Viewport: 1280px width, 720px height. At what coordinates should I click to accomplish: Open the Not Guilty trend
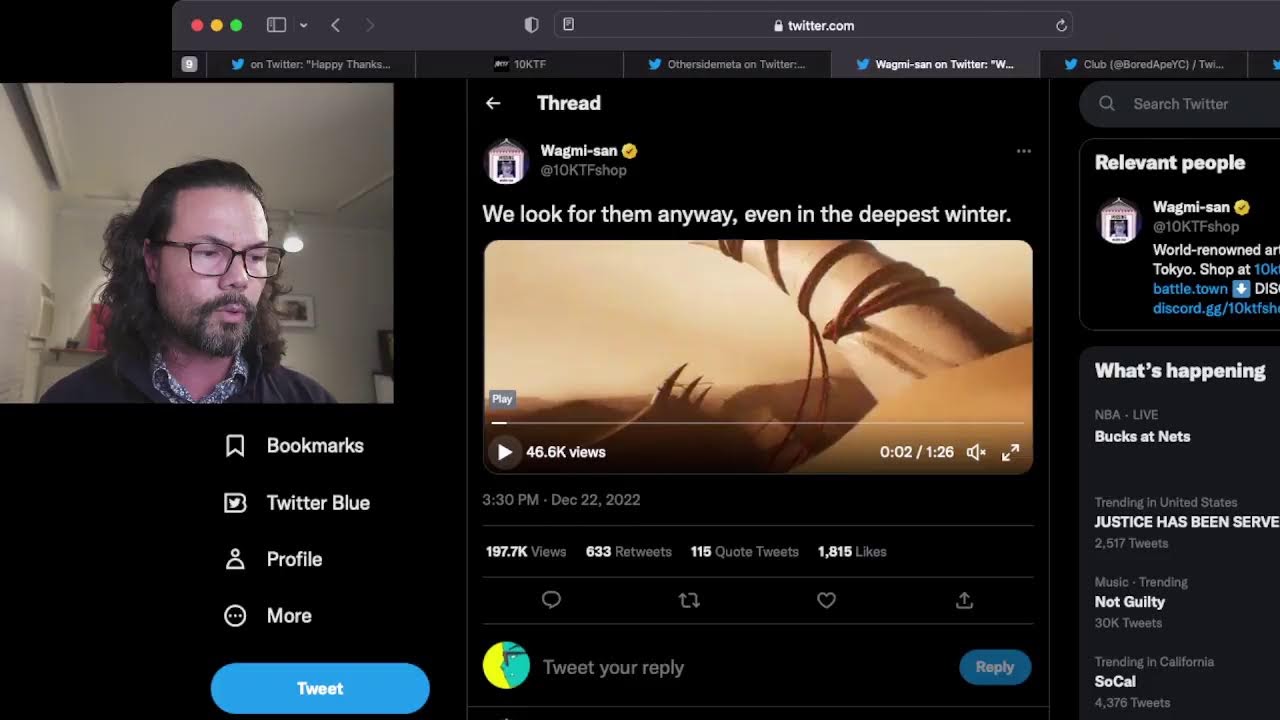pos(1130,602)
